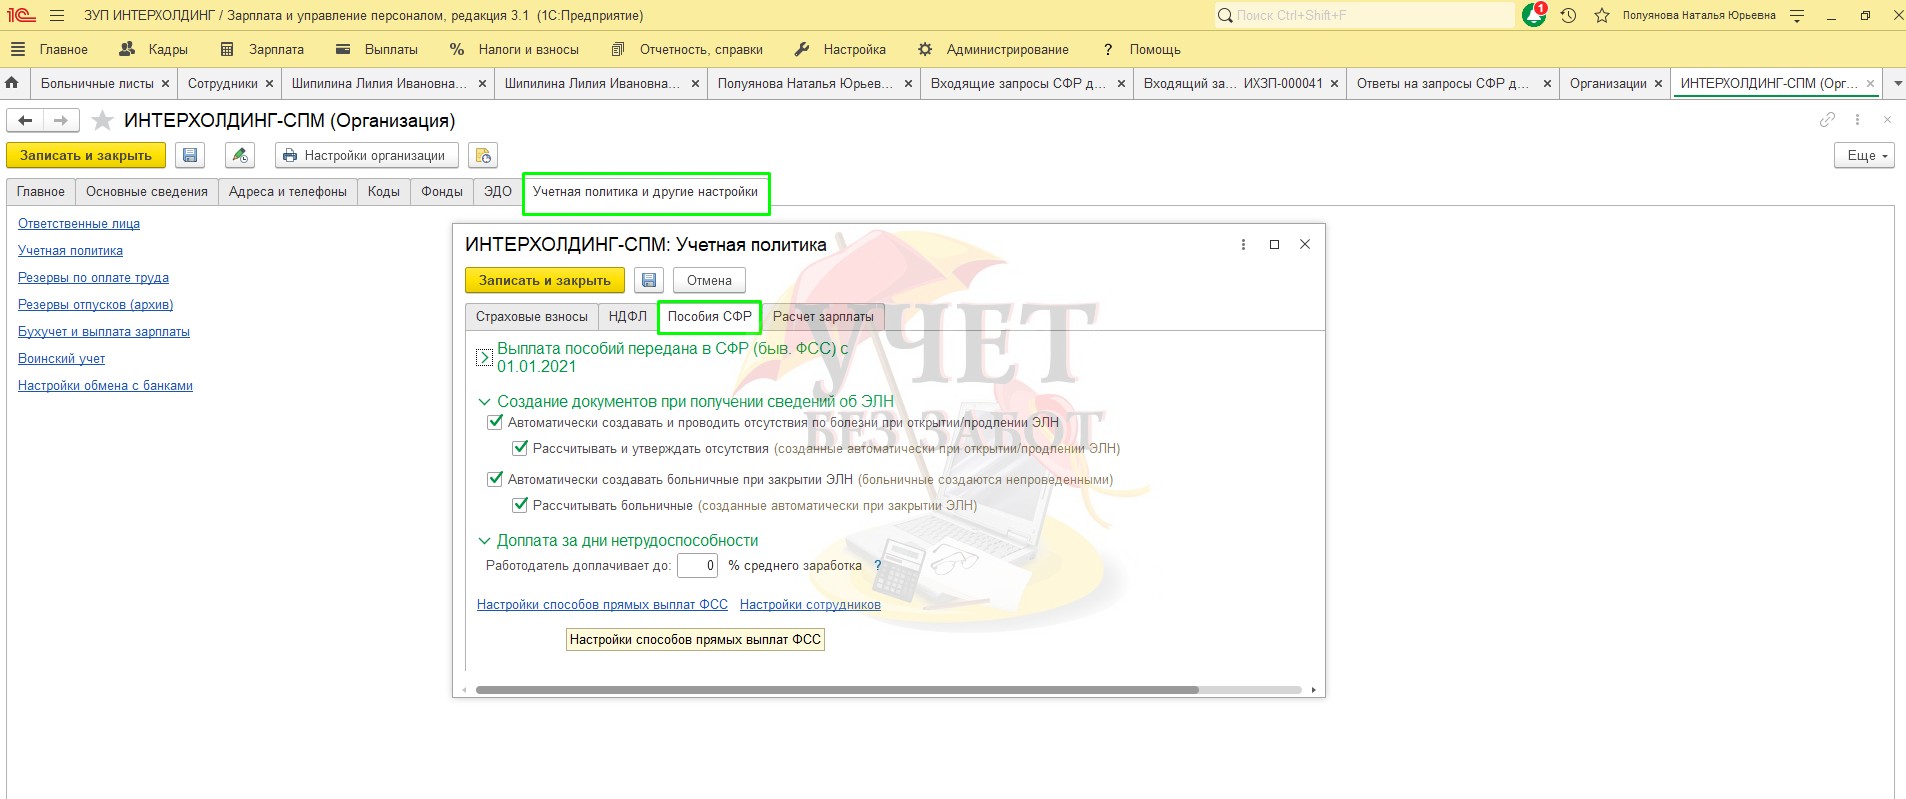This screenshot has width=1906, height=799.
Task: Open Настройки обмена с банками link
Action: pyautogui.click(x=105, y=386)
